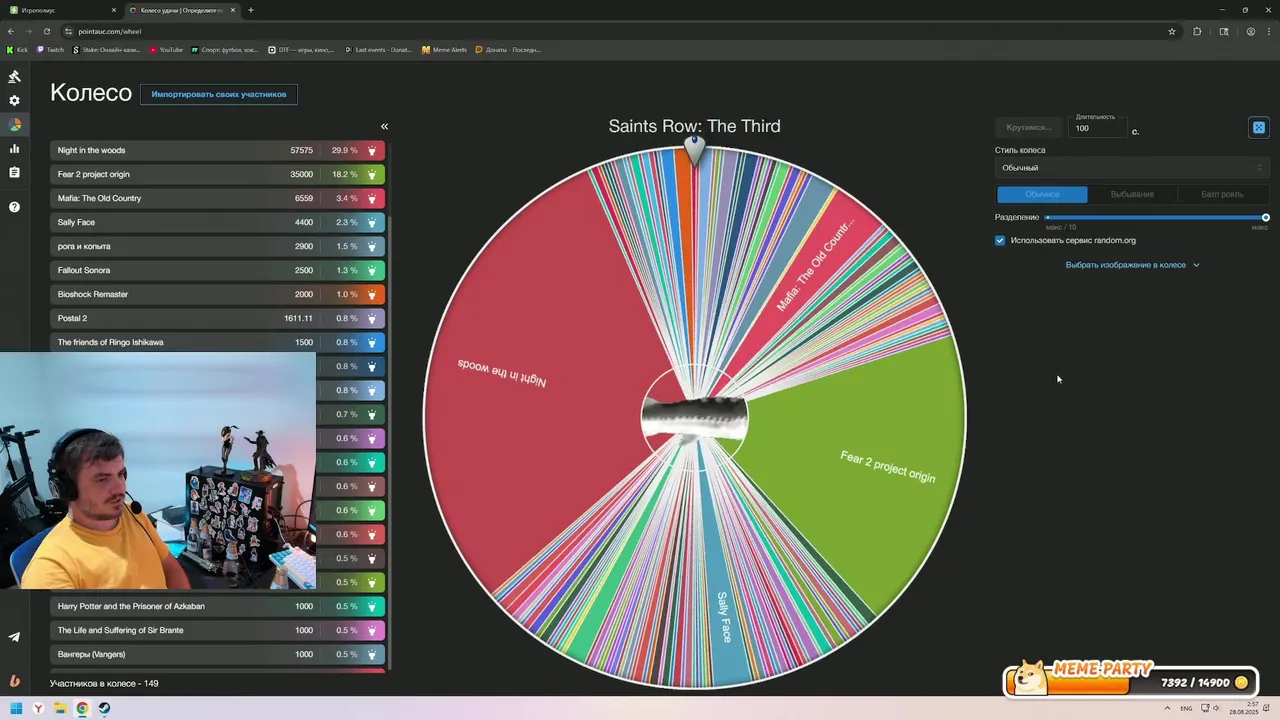
Task: Open the Стиль колеса dropdown
Action: click(1132, 168)
